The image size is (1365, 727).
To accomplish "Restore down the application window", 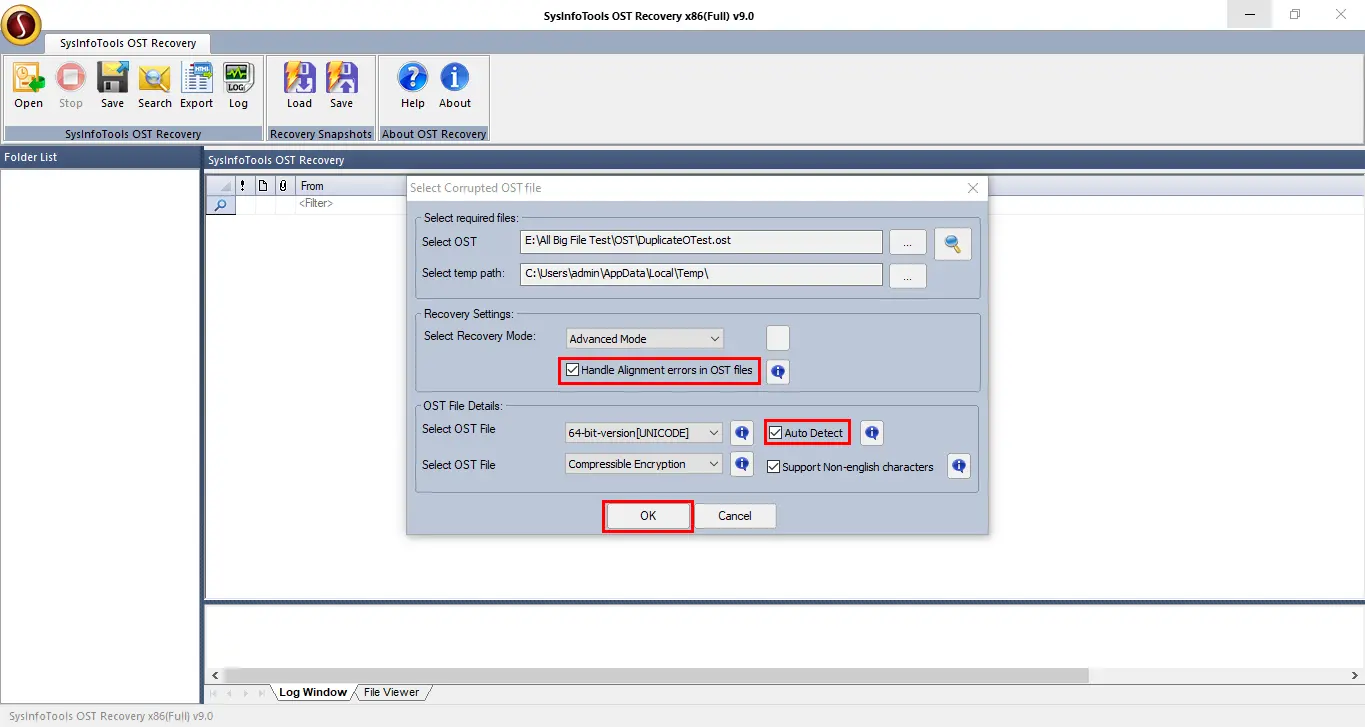I will tap(1295, 14).
